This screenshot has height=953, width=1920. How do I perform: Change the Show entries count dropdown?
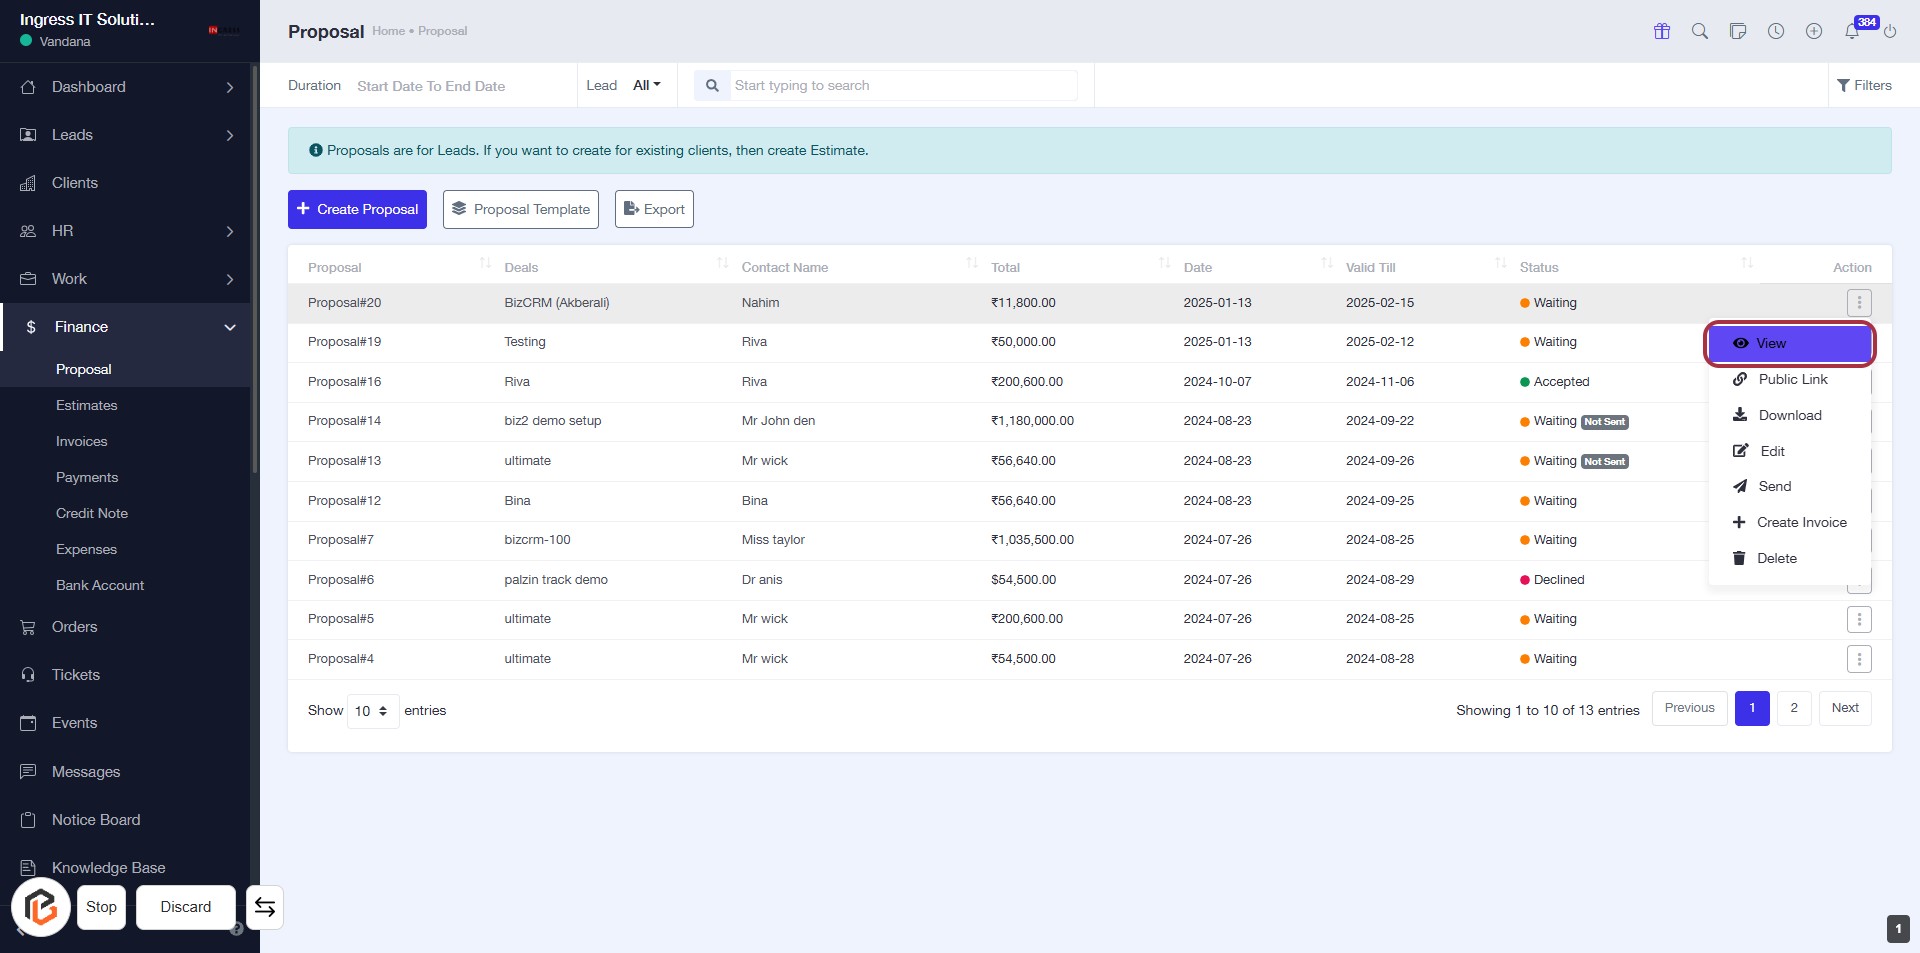coord(372,711)
